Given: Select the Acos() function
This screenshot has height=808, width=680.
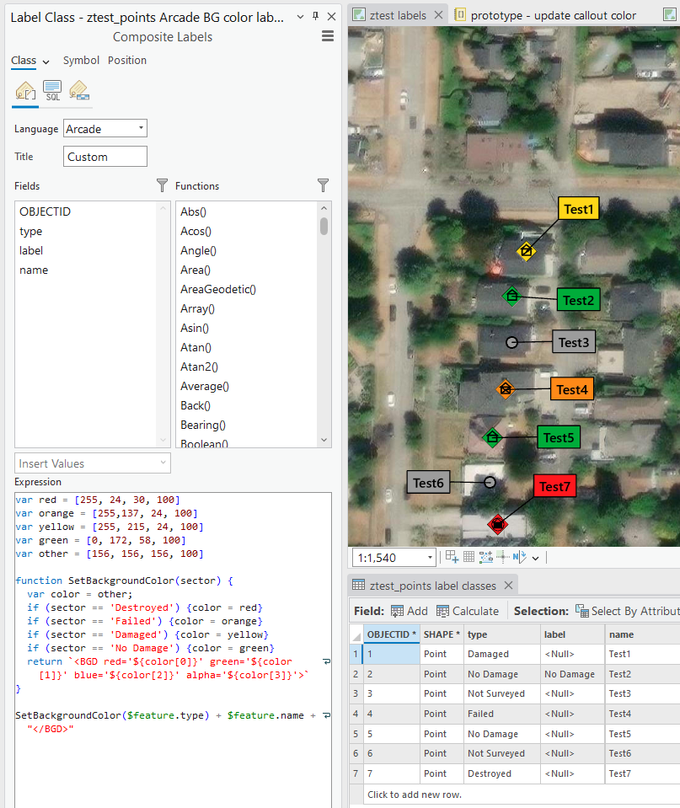Looking at the screenshot, I should point(196,231).
